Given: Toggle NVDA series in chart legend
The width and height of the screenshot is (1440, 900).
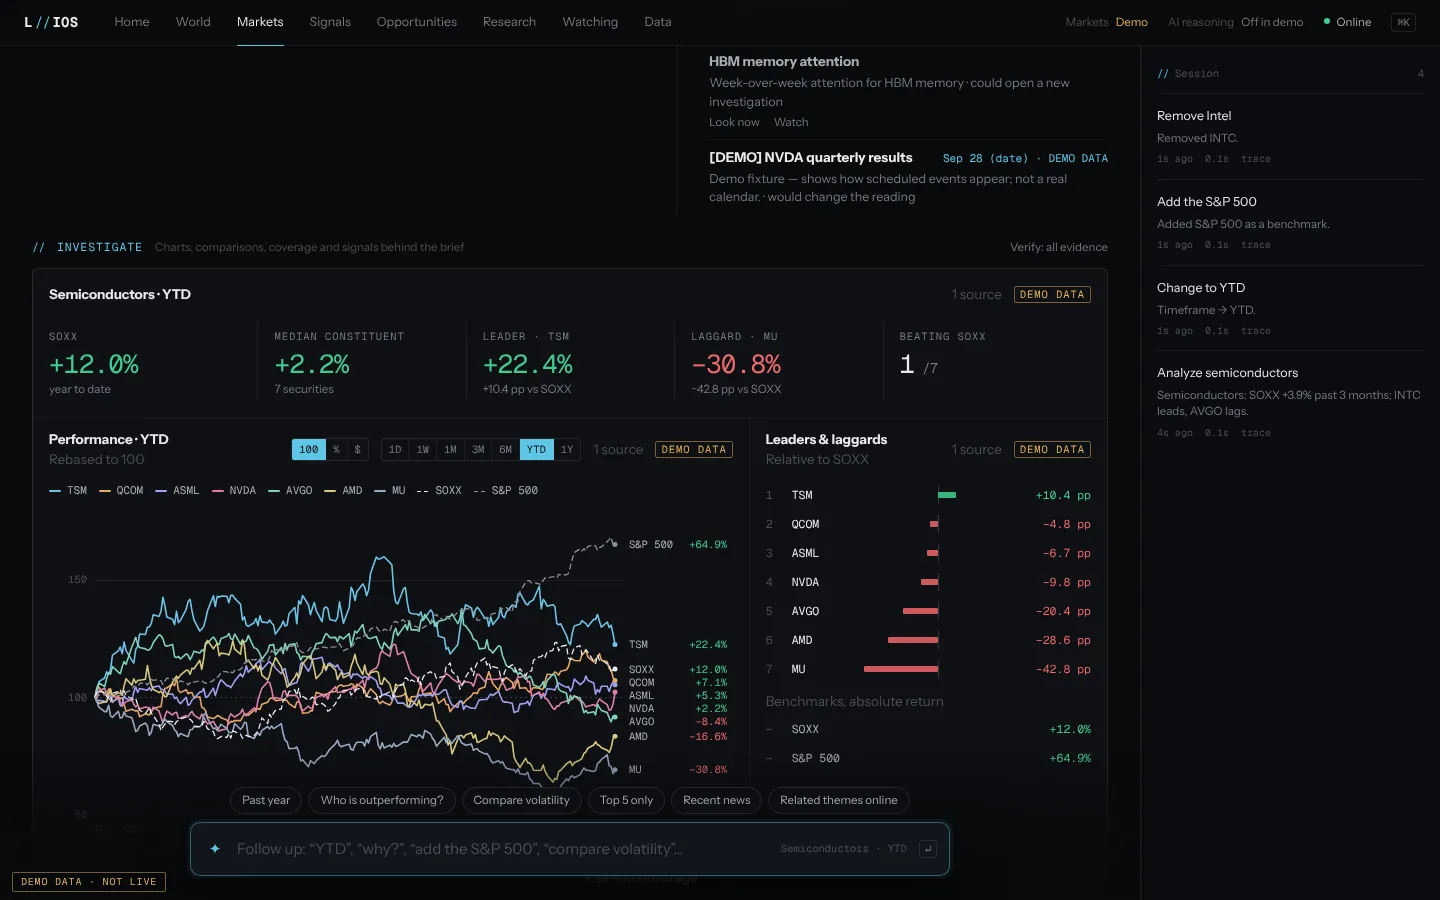Looking at the screenshot, I should click(x=234, y=491).
